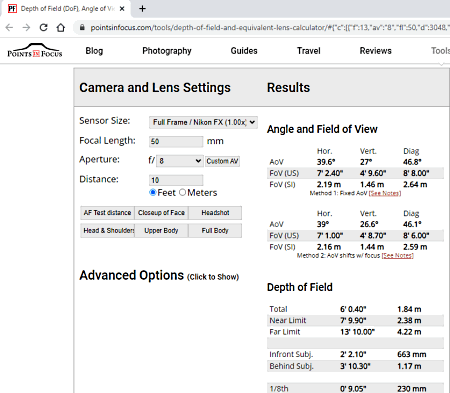Select the Feet radio button
450x393 pixels.
coord(153,192)
